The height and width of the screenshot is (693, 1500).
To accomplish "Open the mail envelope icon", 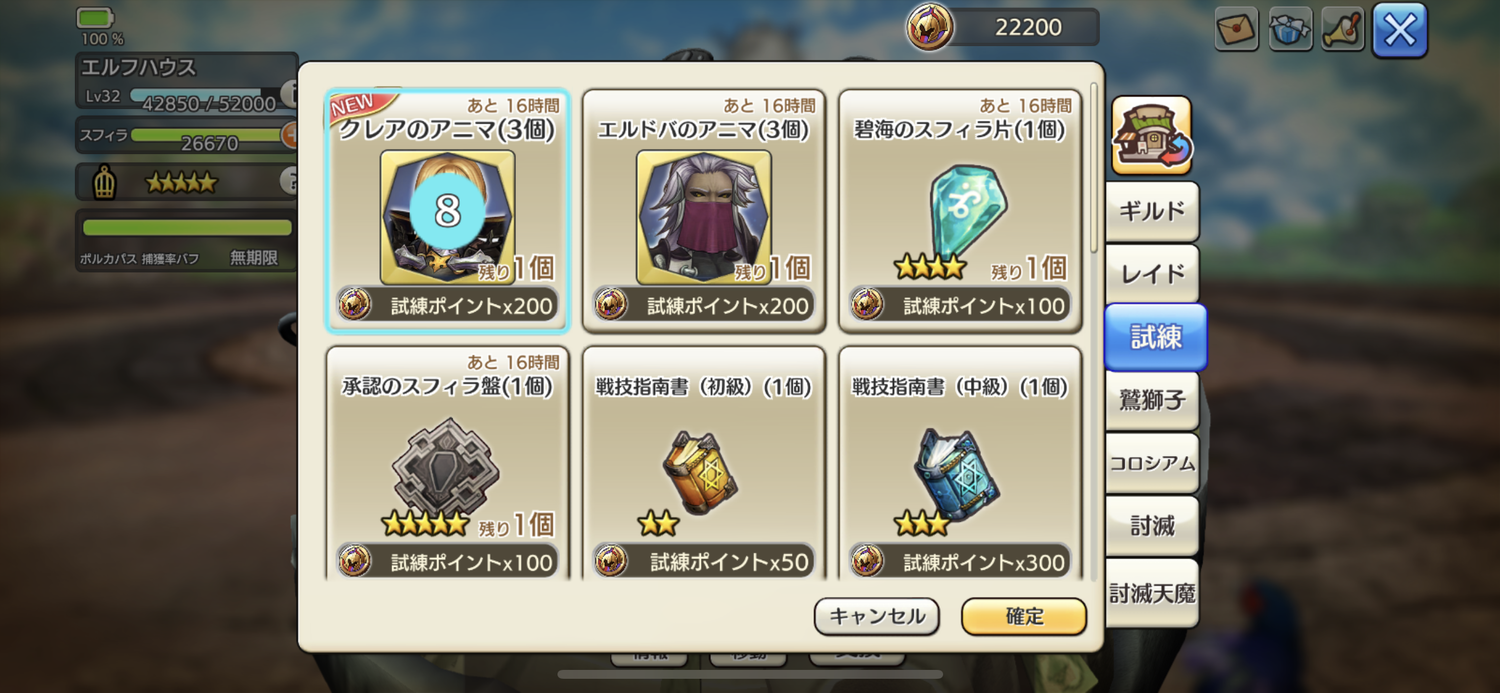I will [1236, 28].
